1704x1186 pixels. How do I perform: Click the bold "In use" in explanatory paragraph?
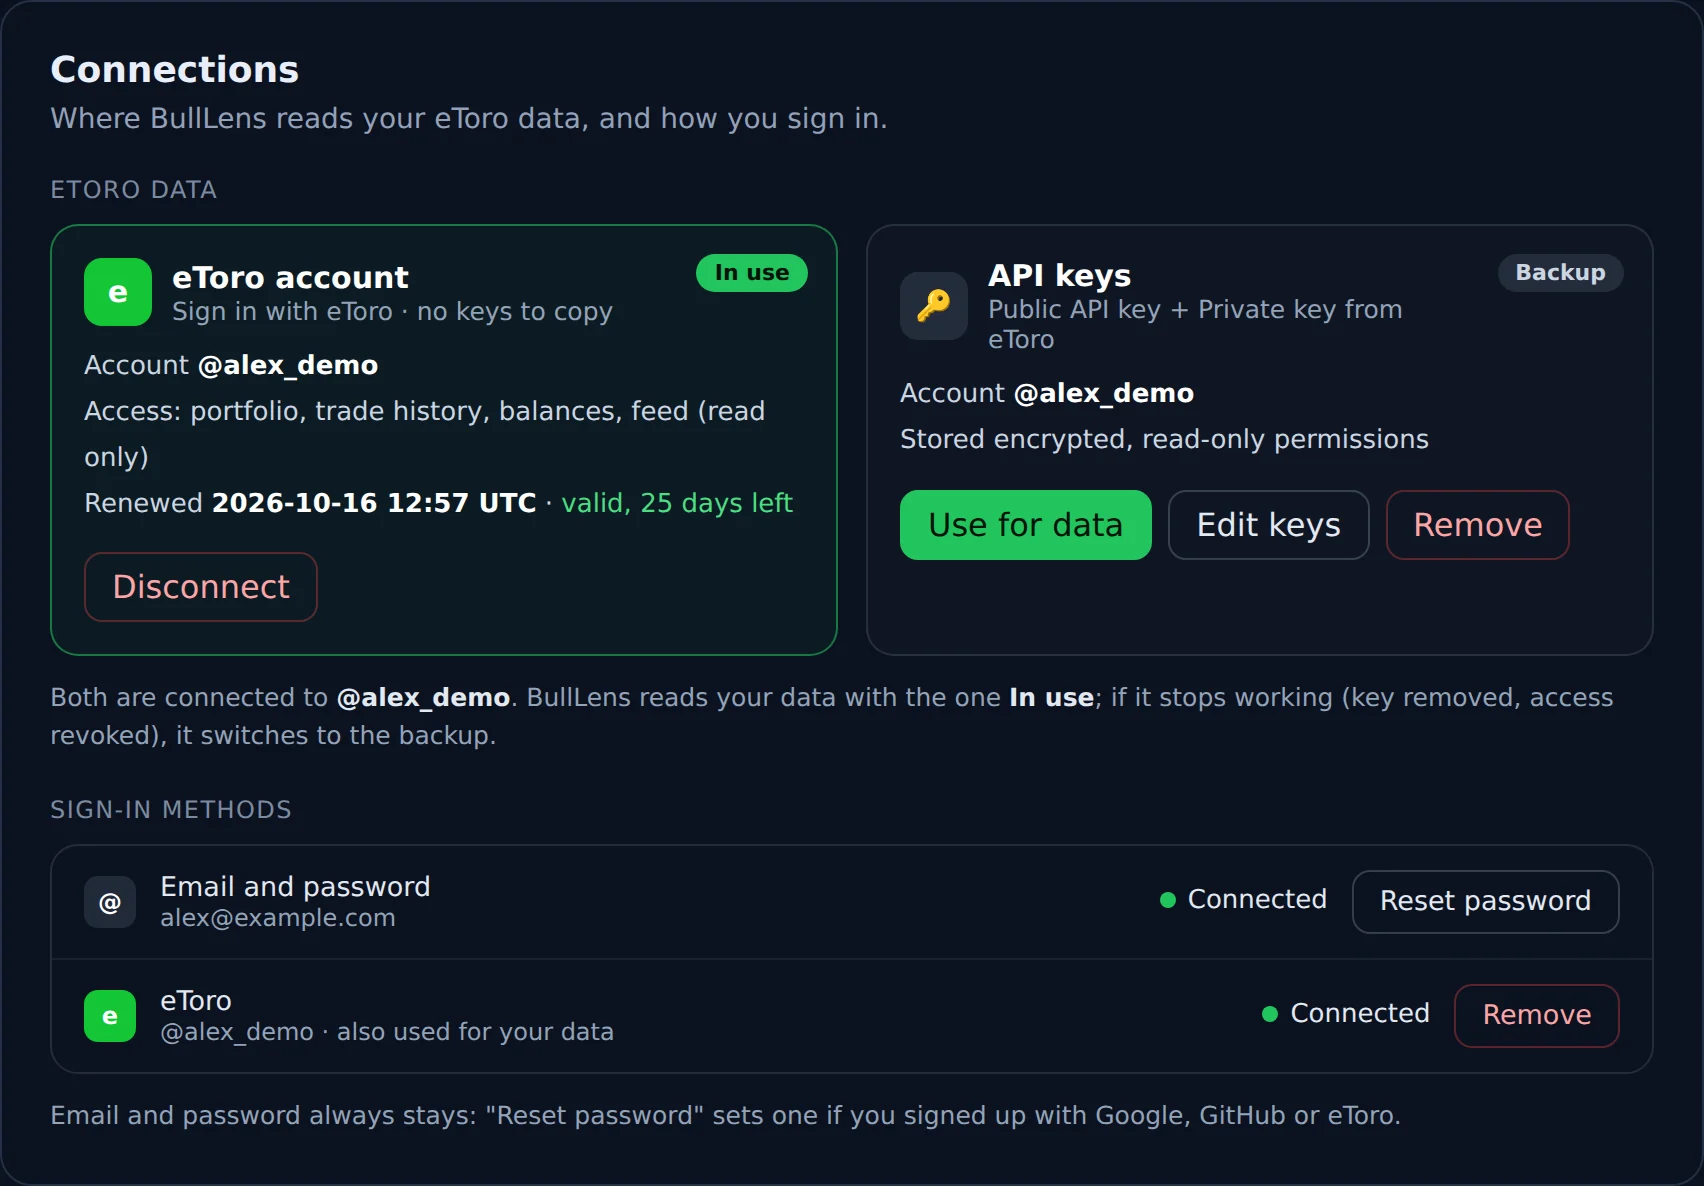coord(1051,697)
